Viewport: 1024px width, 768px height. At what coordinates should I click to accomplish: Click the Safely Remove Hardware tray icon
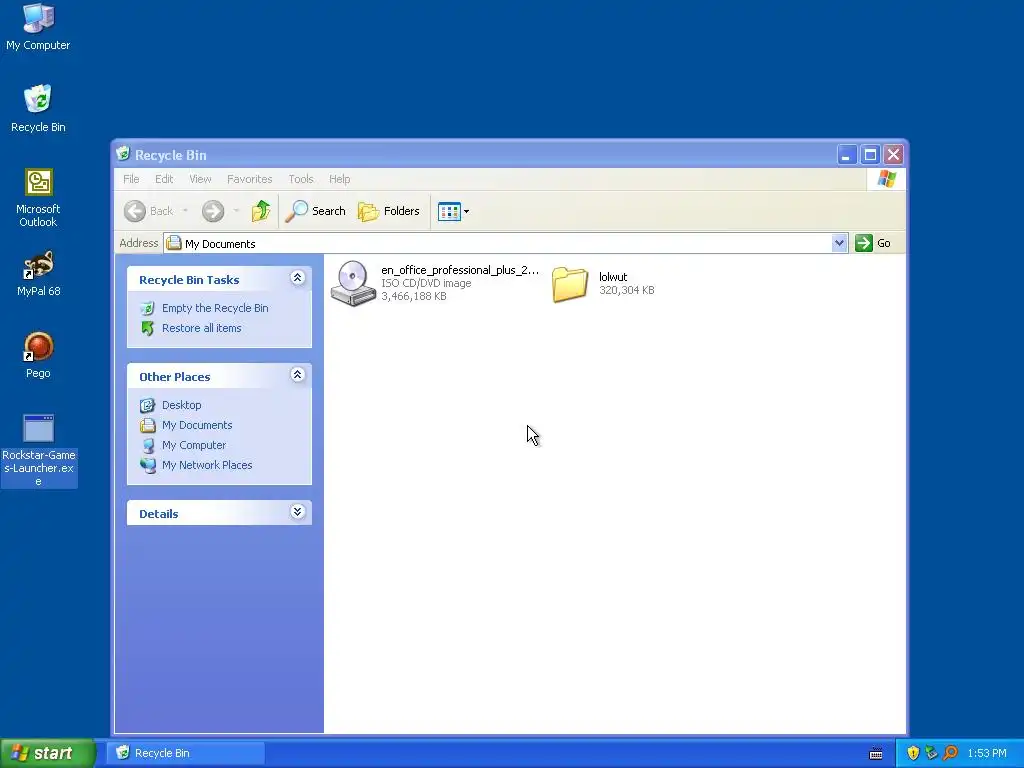pyautogui.click(x=931, y=753)
